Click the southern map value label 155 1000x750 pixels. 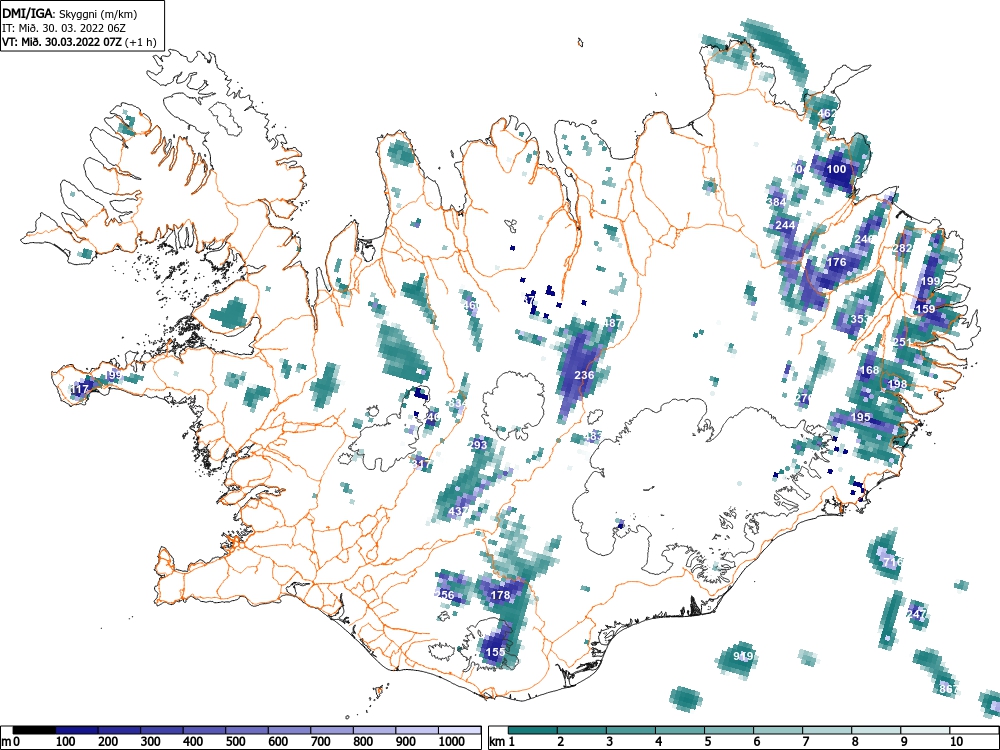496,652
